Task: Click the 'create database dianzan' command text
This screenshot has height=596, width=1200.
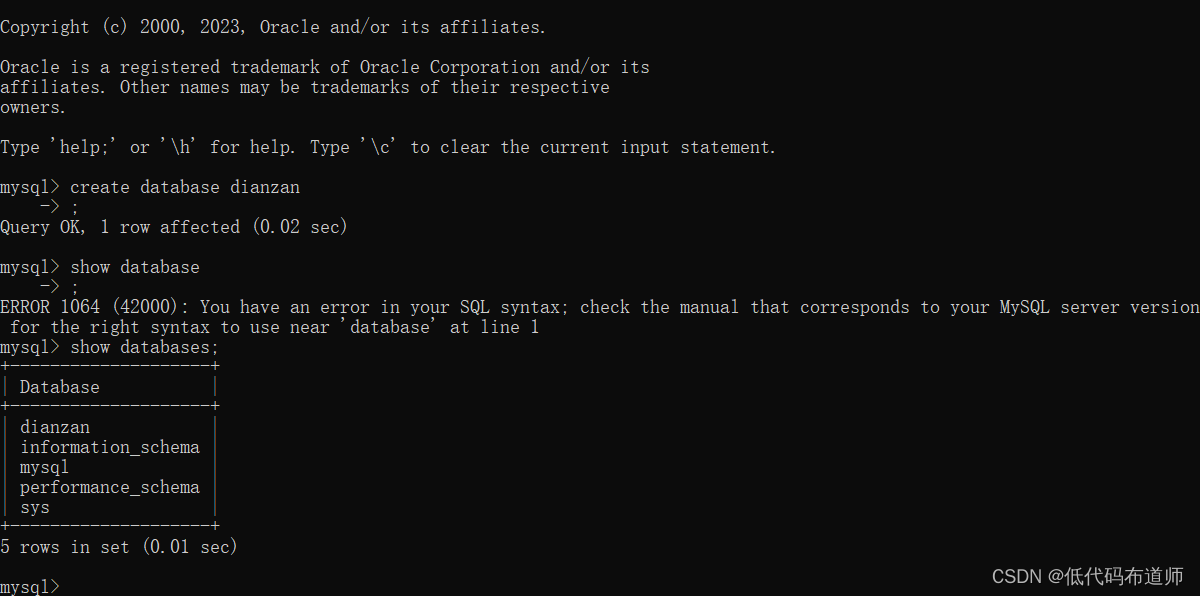Action: pyautogui.click(x=185, y=187)
